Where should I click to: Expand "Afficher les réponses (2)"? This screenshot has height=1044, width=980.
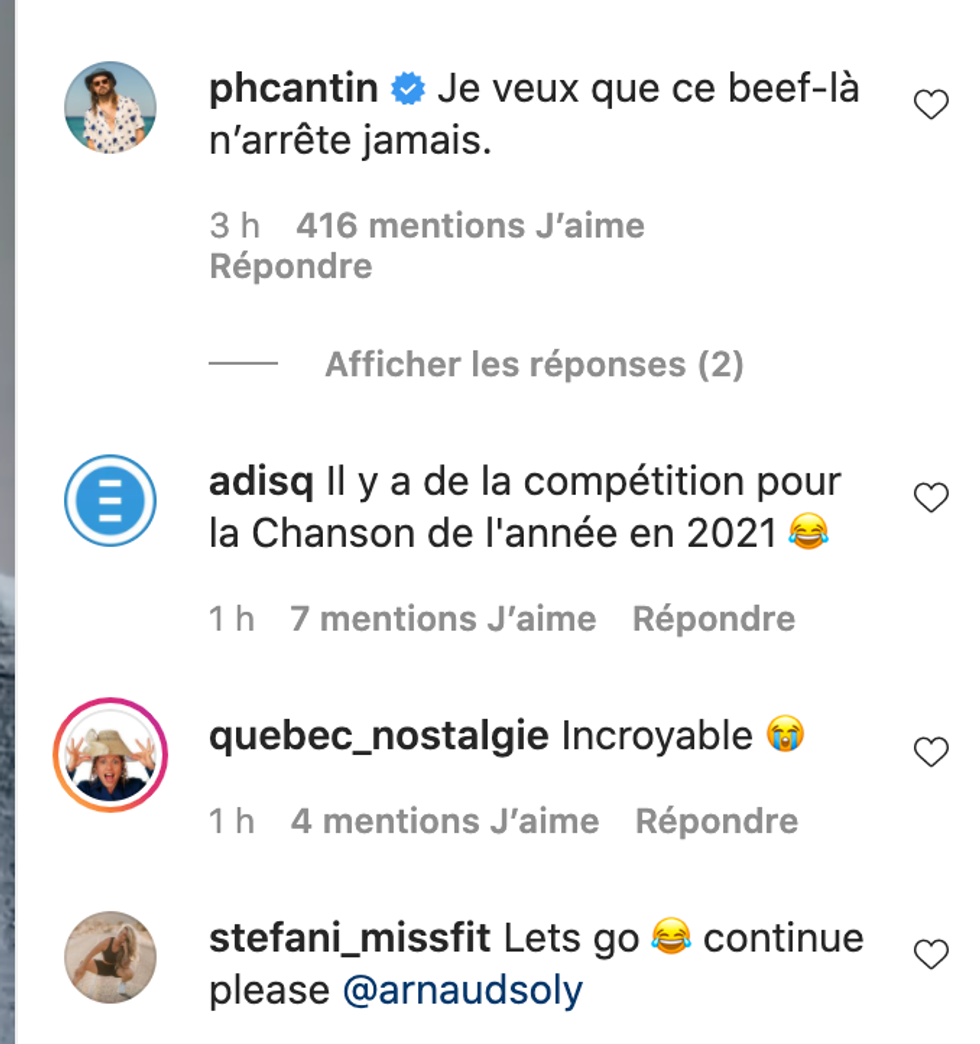534,365
